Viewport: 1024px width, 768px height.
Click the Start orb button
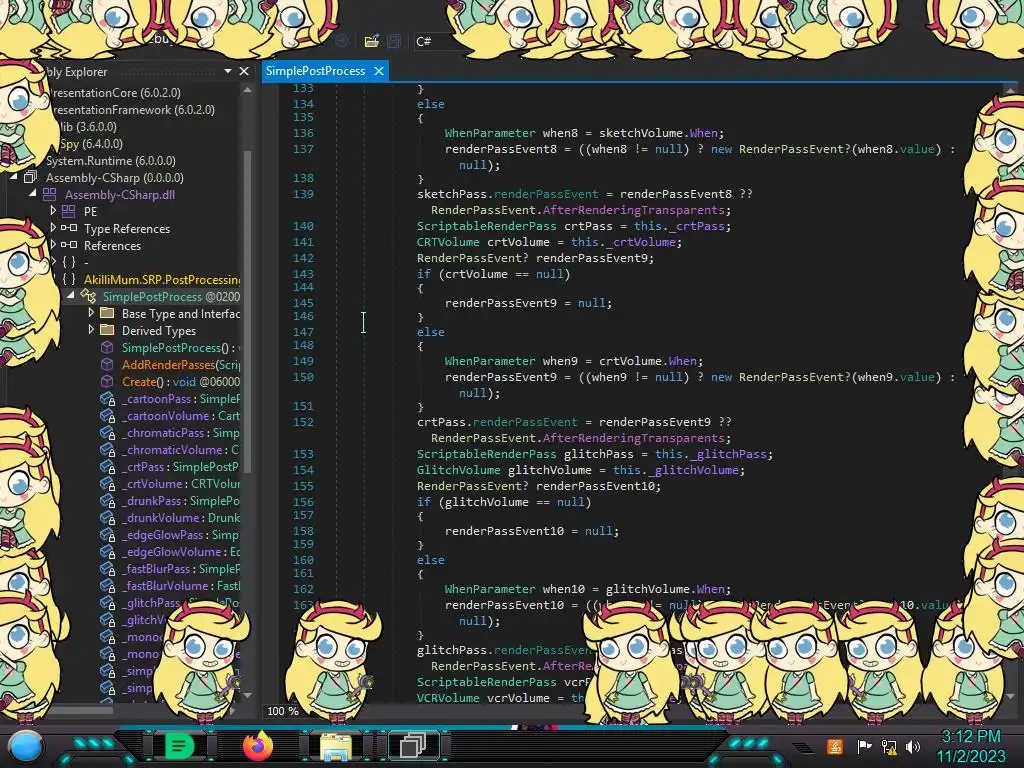26,747
